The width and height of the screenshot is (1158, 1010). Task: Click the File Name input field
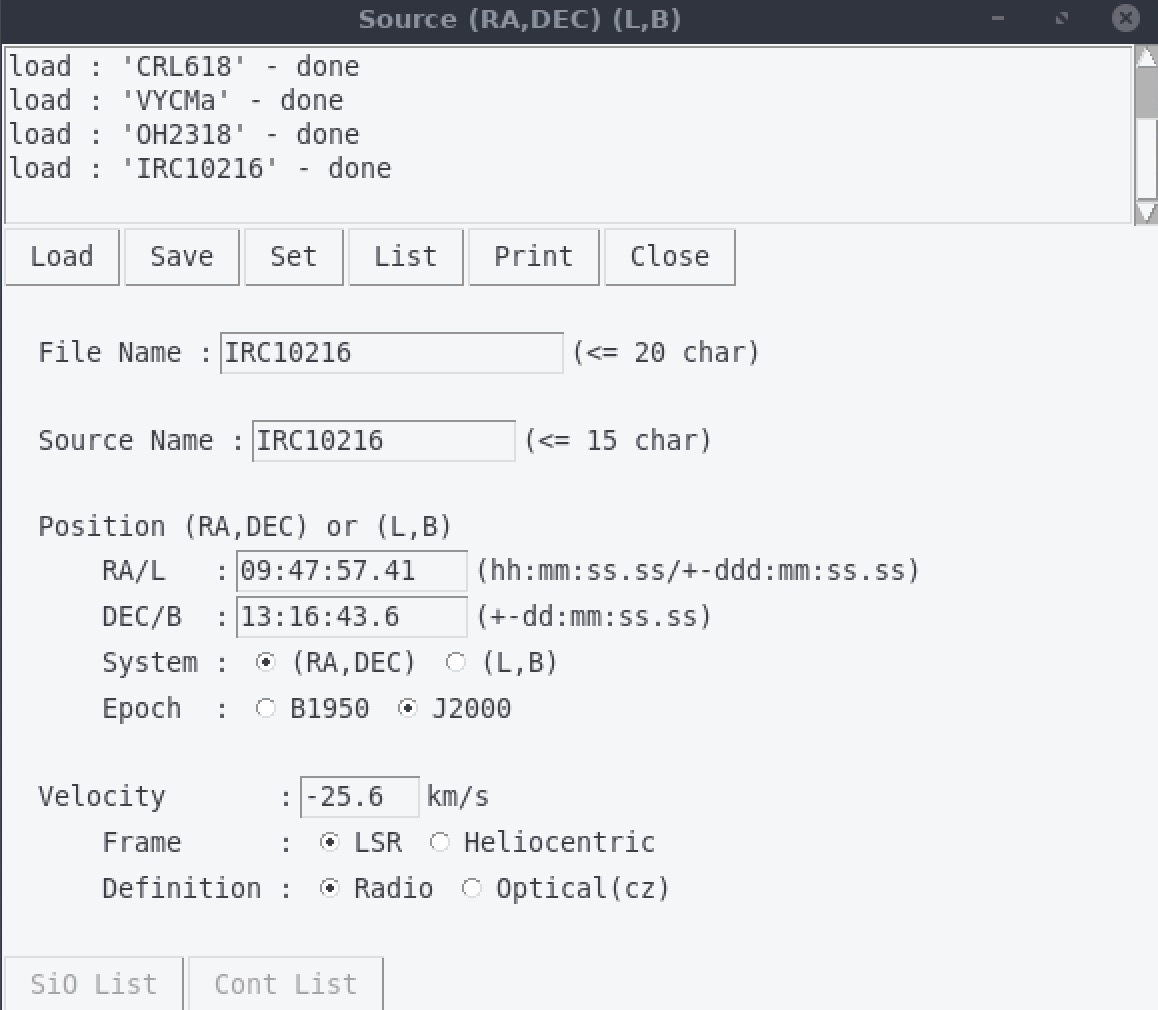(x=391, y=353)
